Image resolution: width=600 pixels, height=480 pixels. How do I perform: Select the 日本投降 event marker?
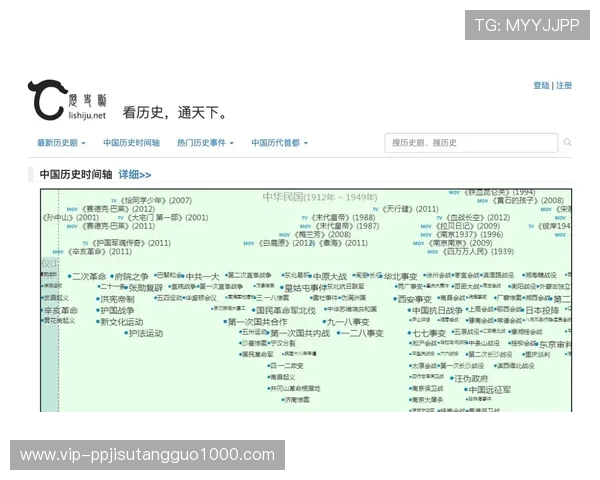542,310
